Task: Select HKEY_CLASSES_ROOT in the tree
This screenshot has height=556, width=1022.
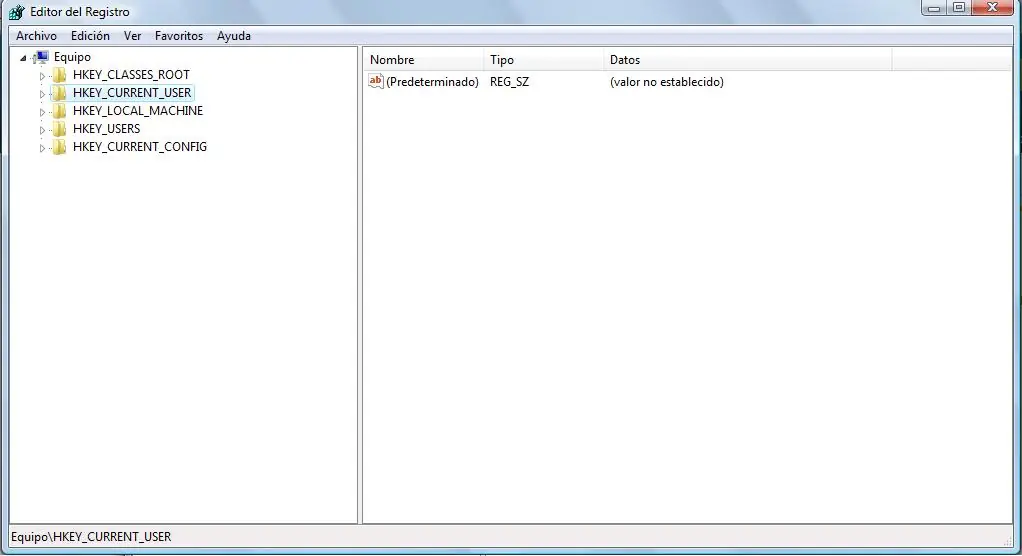Action: [x=131, y=75]
